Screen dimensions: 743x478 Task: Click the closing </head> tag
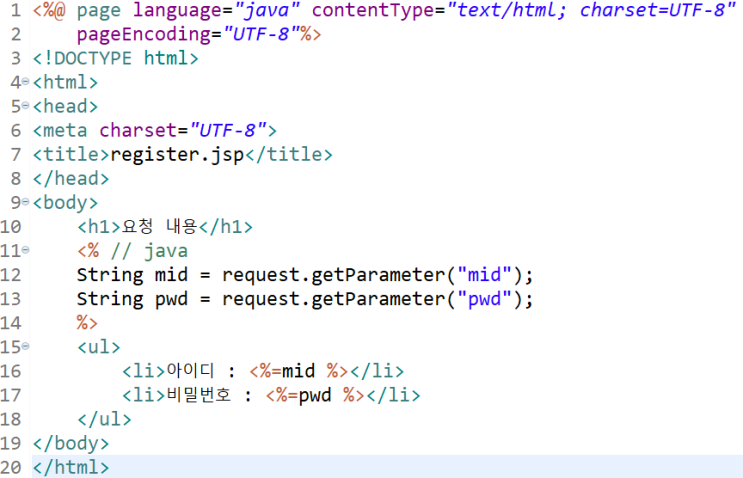pyautogui.click(x=71, y=179)
